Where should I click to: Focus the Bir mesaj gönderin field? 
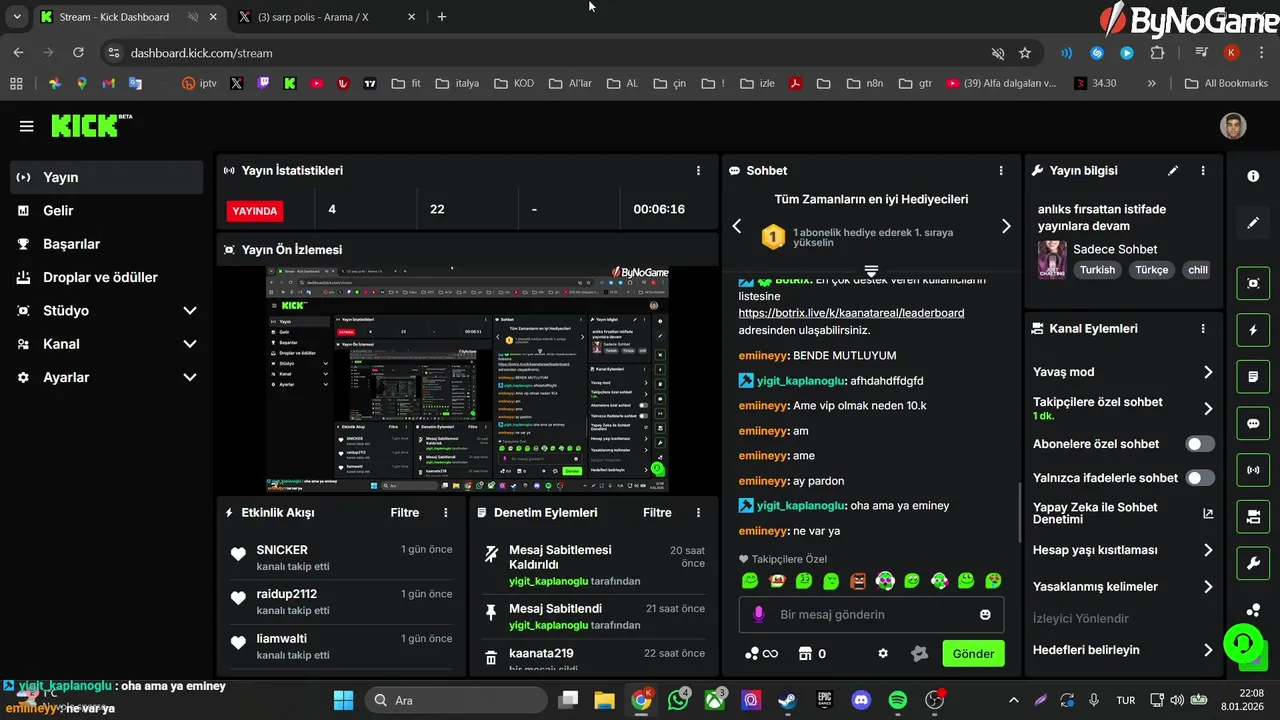click(x=871, y=614)
